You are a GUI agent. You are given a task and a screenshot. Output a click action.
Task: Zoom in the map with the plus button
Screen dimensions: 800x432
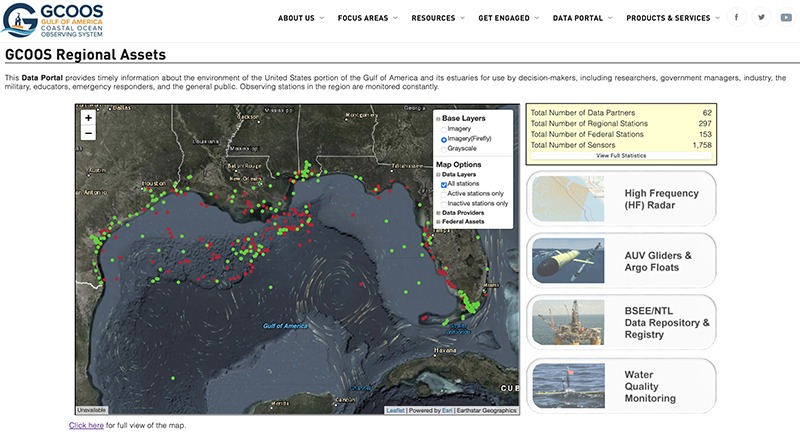click(88, 118)
